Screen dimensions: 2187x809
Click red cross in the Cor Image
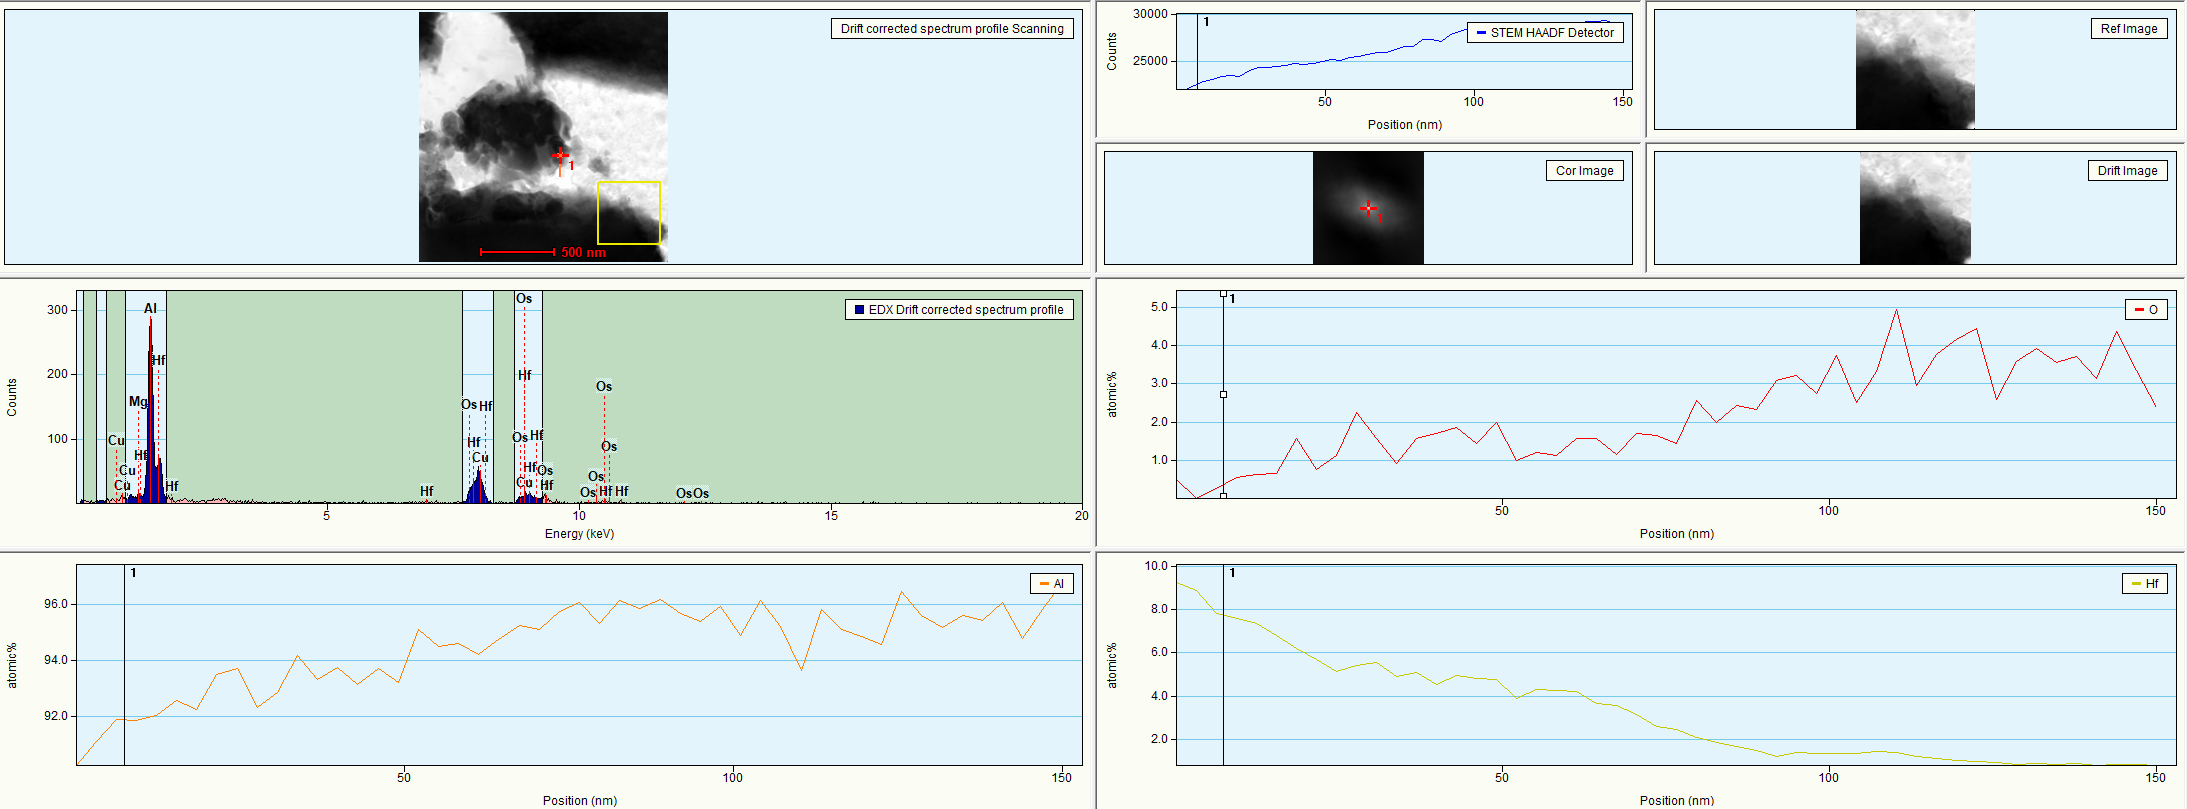tap(1368, 208)
